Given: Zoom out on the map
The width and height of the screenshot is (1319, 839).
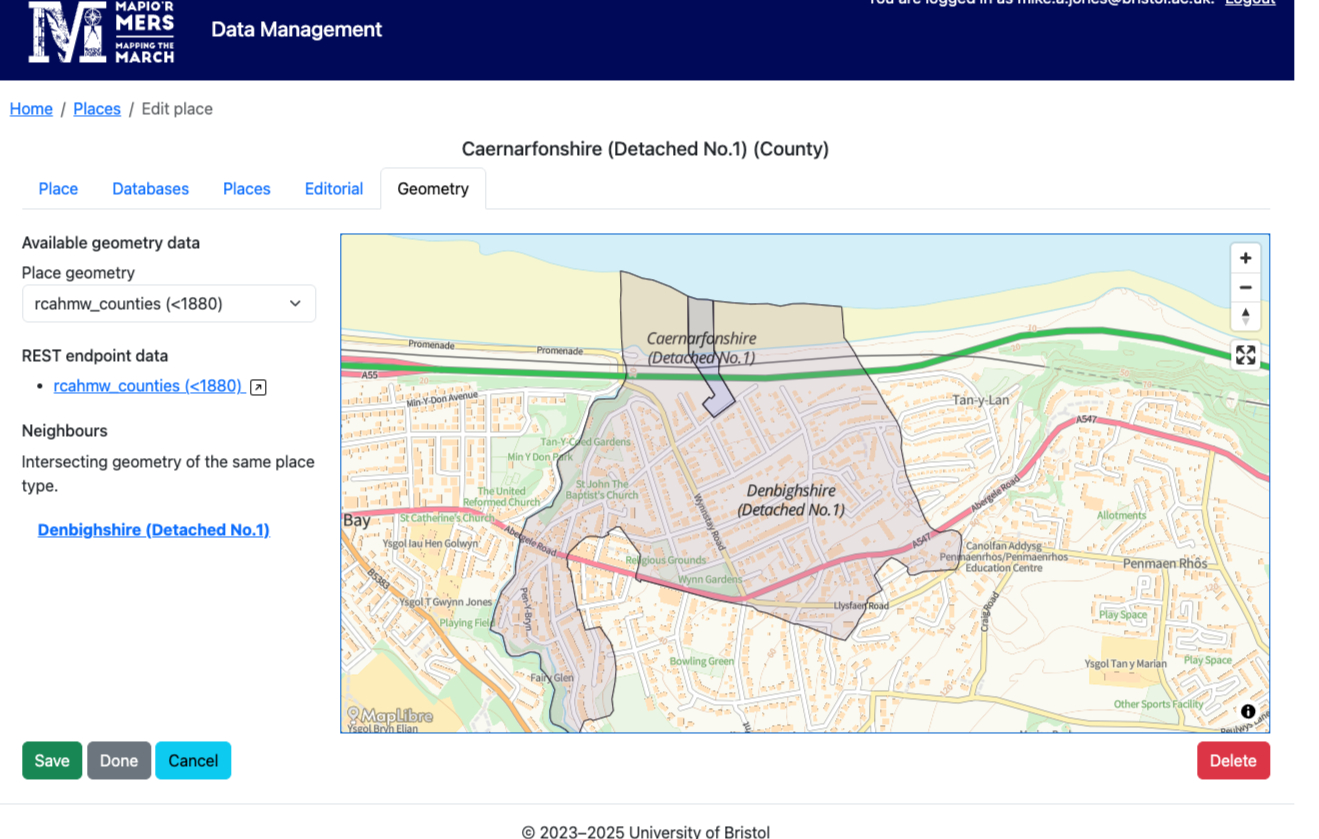Looking at the screenshot, I should 1245,288.
